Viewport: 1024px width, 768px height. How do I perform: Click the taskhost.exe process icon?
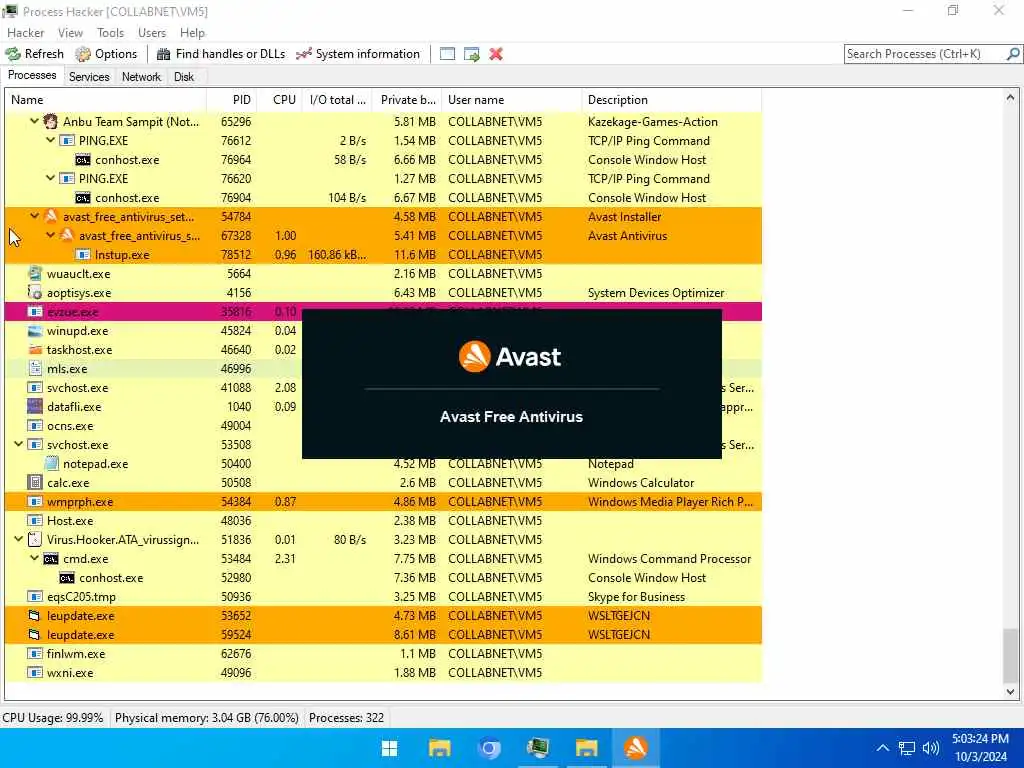coord(35,349)
